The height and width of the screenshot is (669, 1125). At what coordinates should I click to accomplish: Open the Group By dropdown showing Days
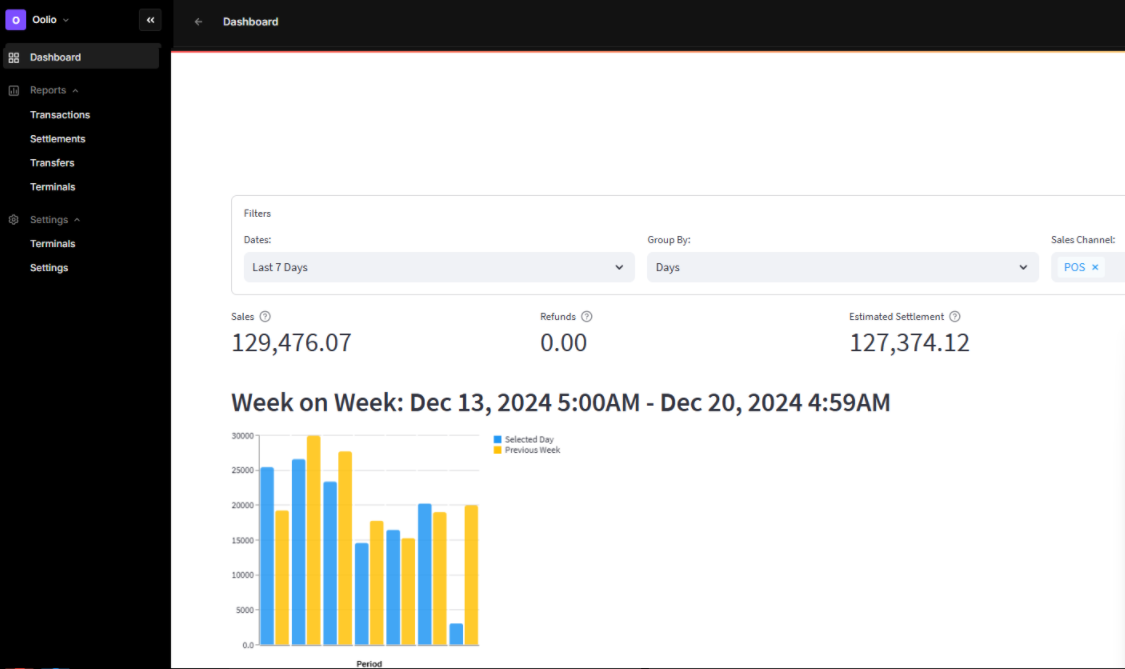[x=843, y=267]
